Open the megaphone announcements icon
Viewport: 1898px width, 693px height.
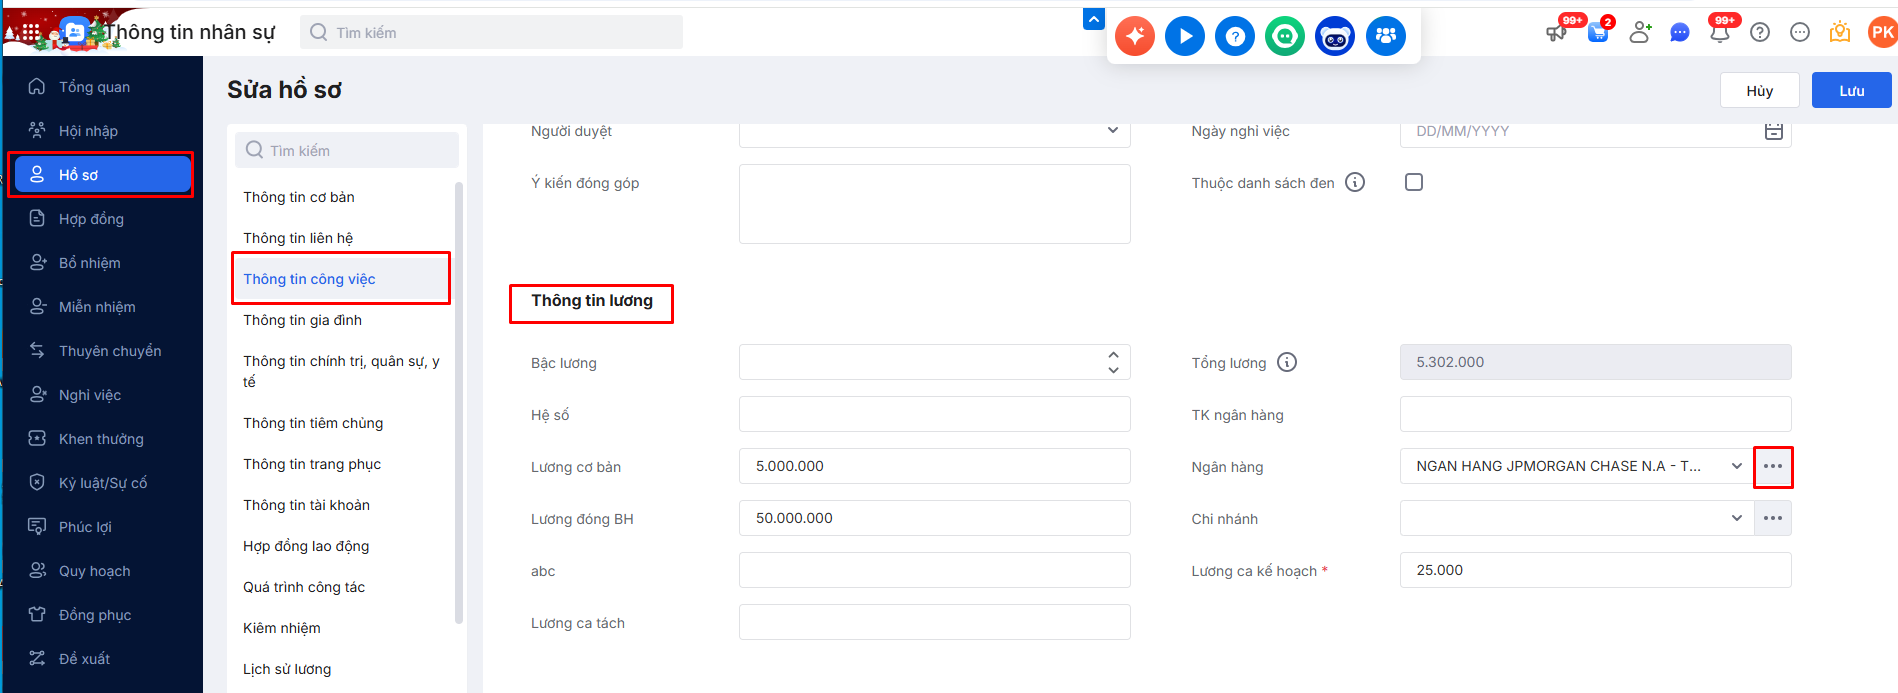(1557, 32)
